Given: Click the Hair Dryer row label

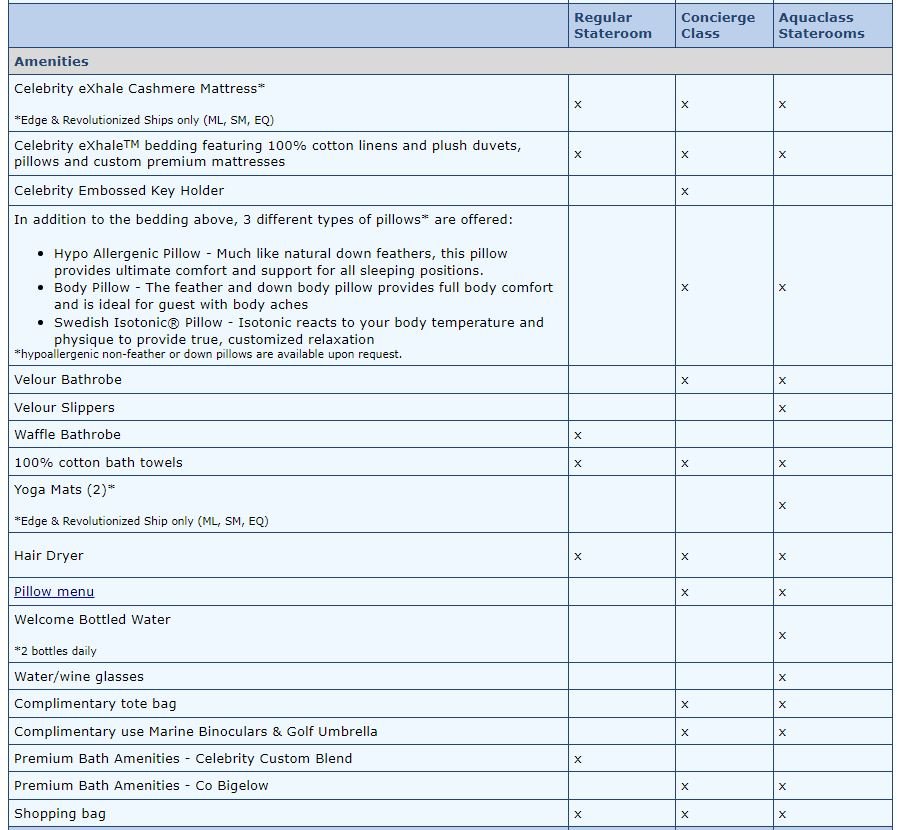Looking at the screenshot, I should [x=49, y=555].
